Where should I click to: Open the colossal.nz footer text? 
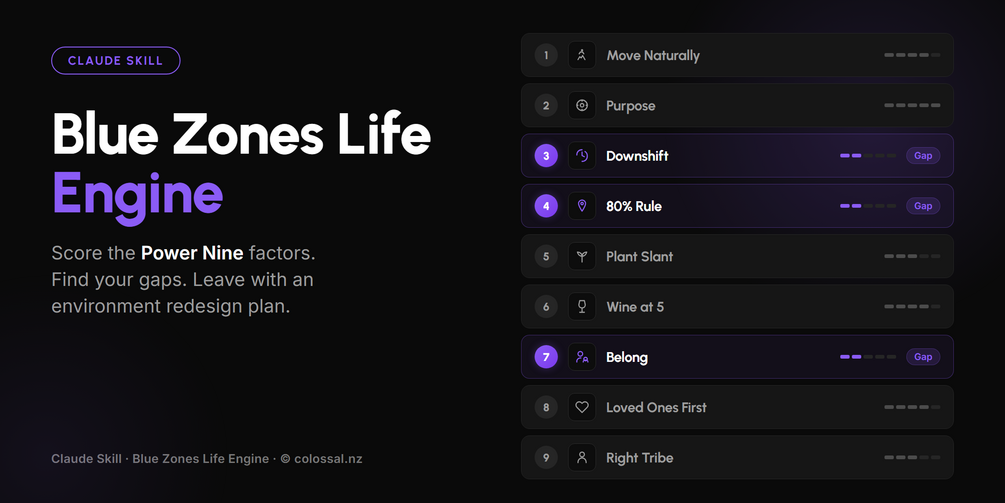(x=328, y=459)
